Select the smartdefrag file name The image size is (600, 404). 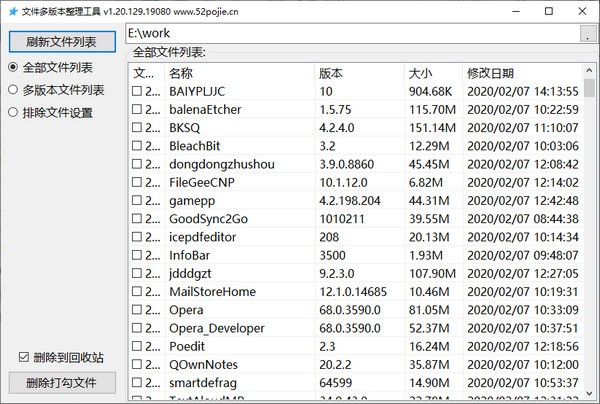tap(203, 383)
